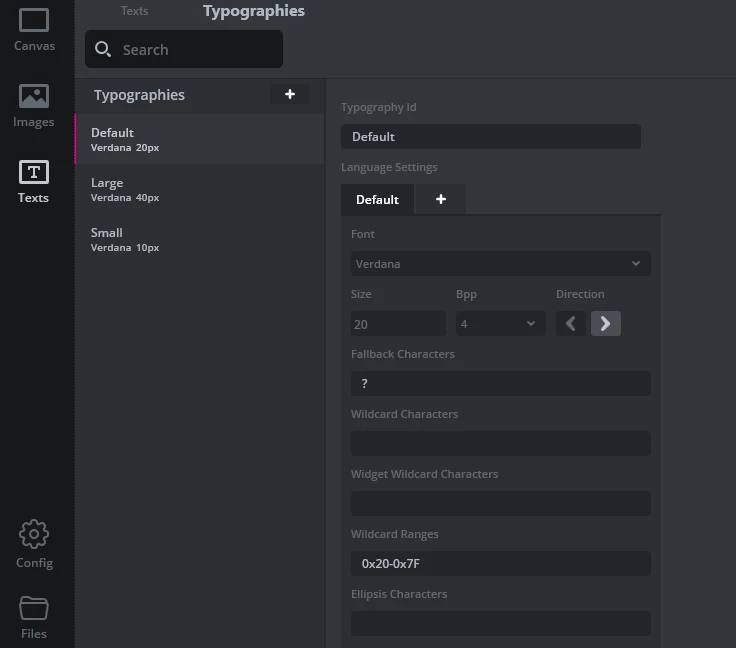Select the Texts sidebar icon
The width and height of the screenshot is (736, 648).
(x=34, y=172)
